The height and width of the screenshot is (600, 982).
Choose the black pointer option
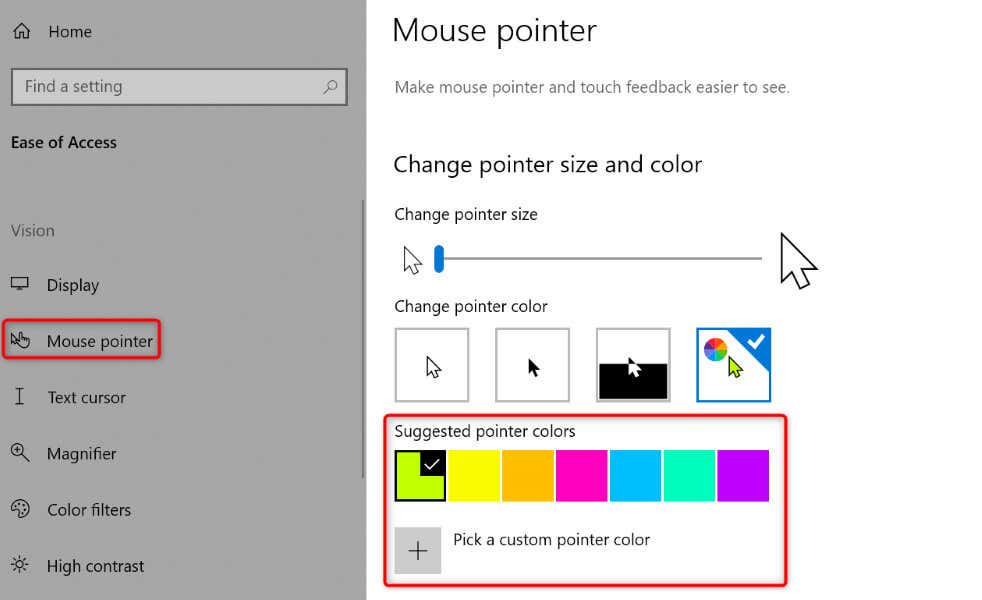532,364
